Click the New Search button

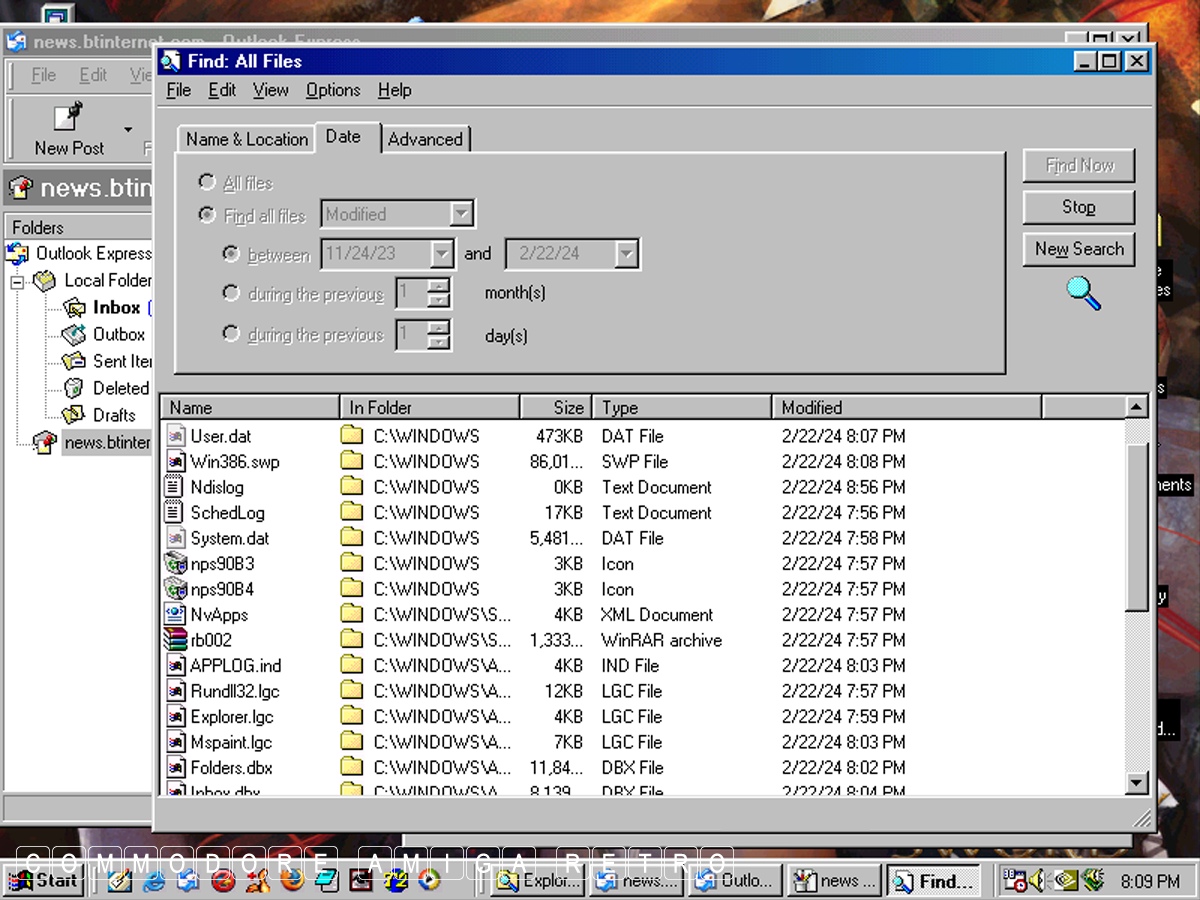click(1078, 249)
